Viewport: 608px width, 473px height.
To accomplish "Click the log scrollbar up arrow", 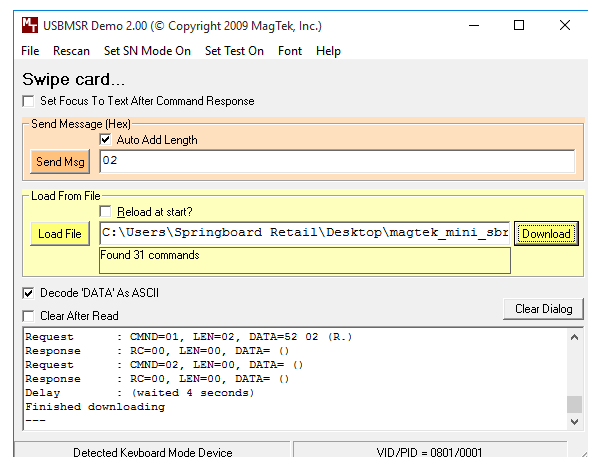I will pos(574,338).
